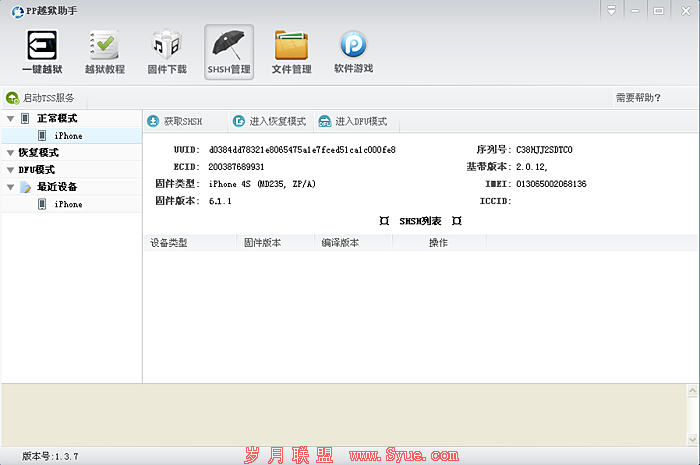700x465 pixels.
Task: Click the 启动TSS服务 green icon
Action: [x=12, y=98]
